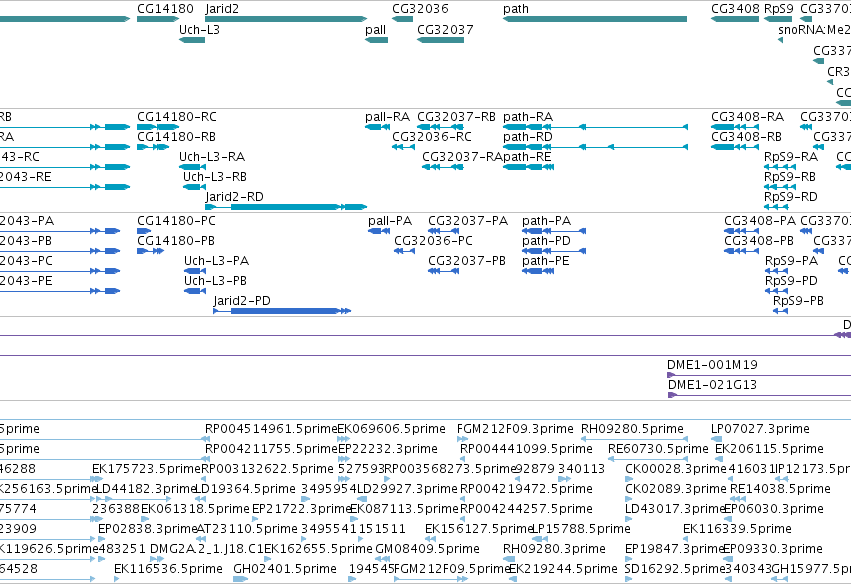Click transcript RpS9-RB

click(780, 187)
